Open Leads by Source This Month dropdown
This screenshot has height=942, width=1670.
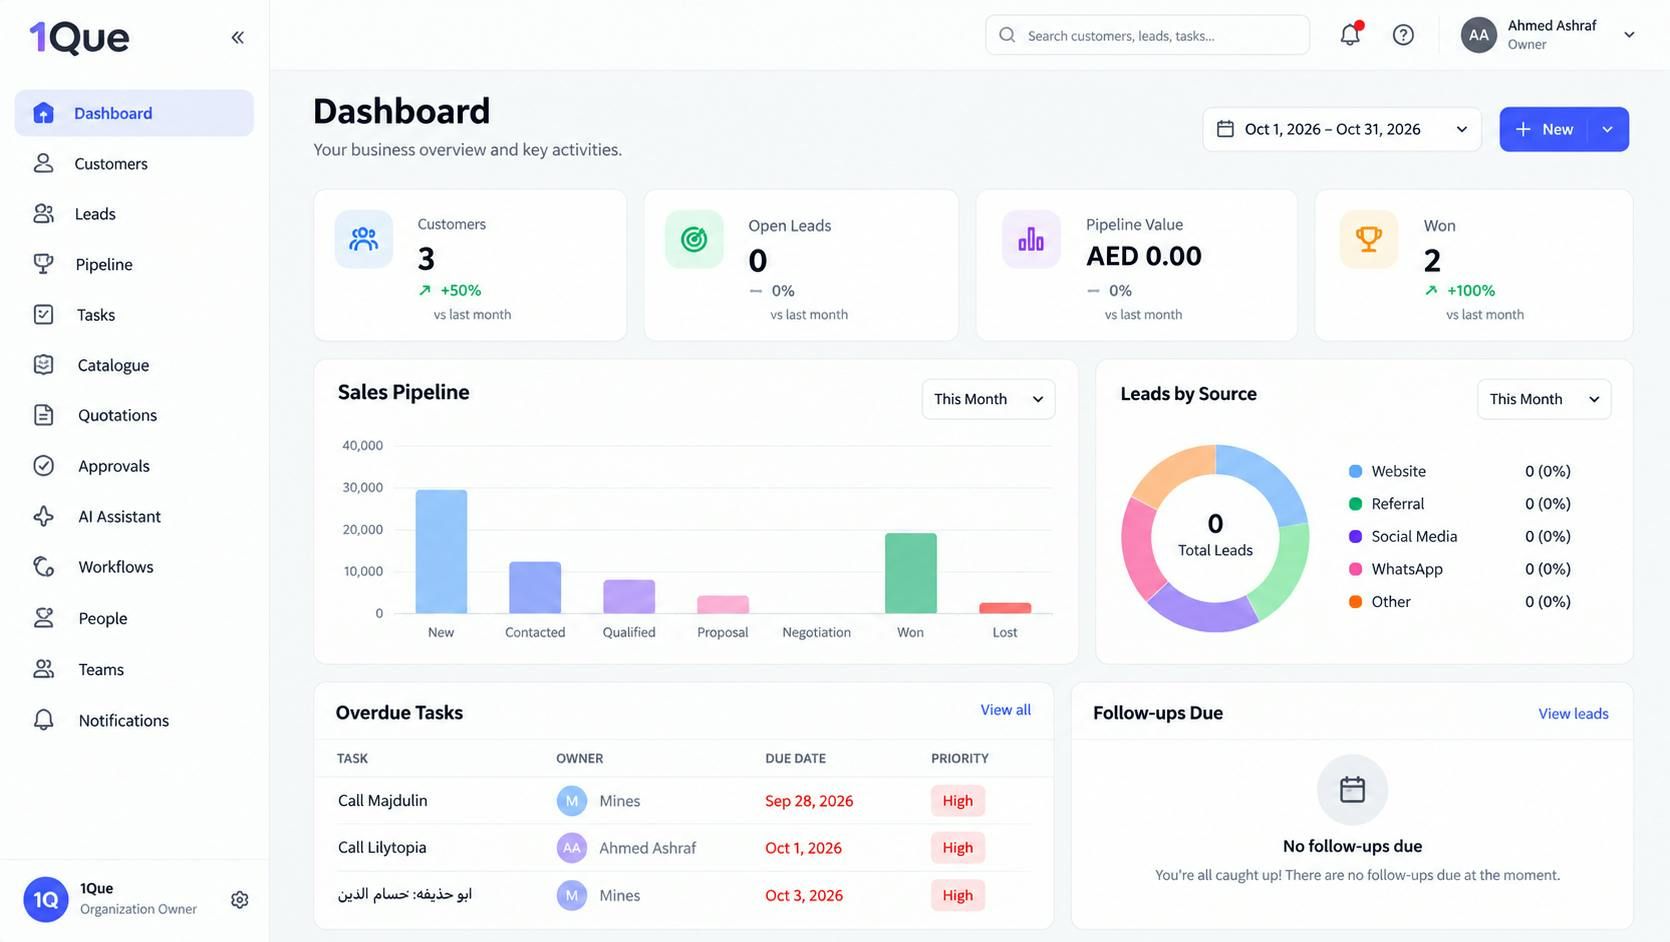point(1544,399)
